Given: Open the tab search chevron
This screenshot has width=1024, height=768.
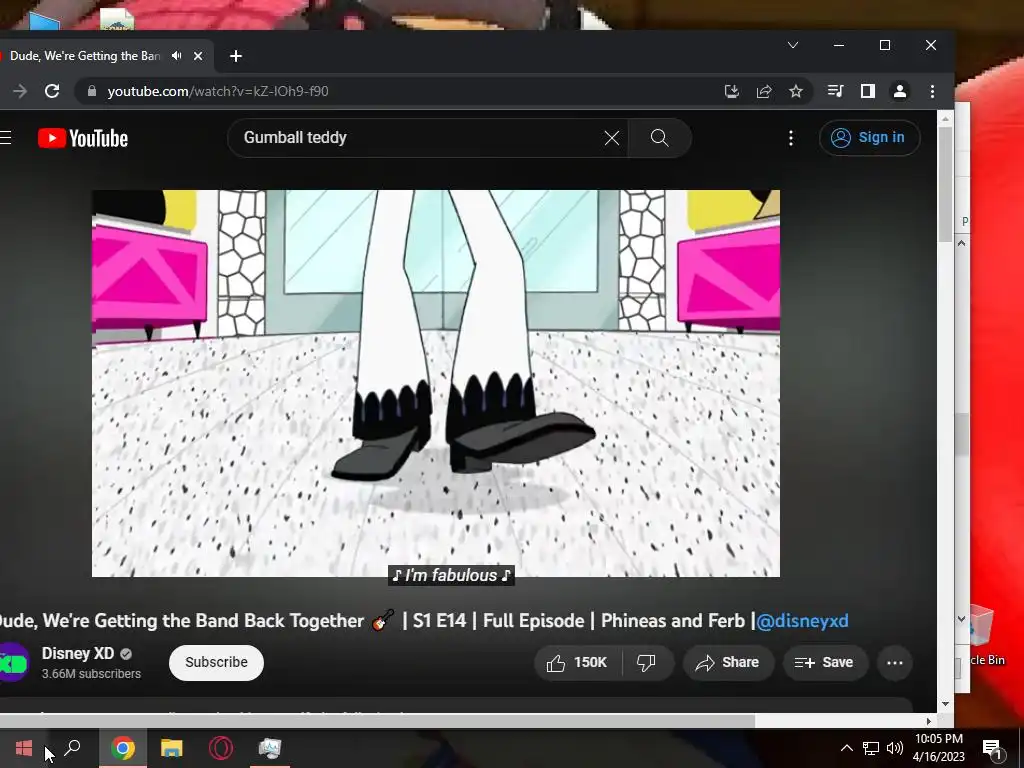Looking at the screenshot, I should click(x=793, y=45).
